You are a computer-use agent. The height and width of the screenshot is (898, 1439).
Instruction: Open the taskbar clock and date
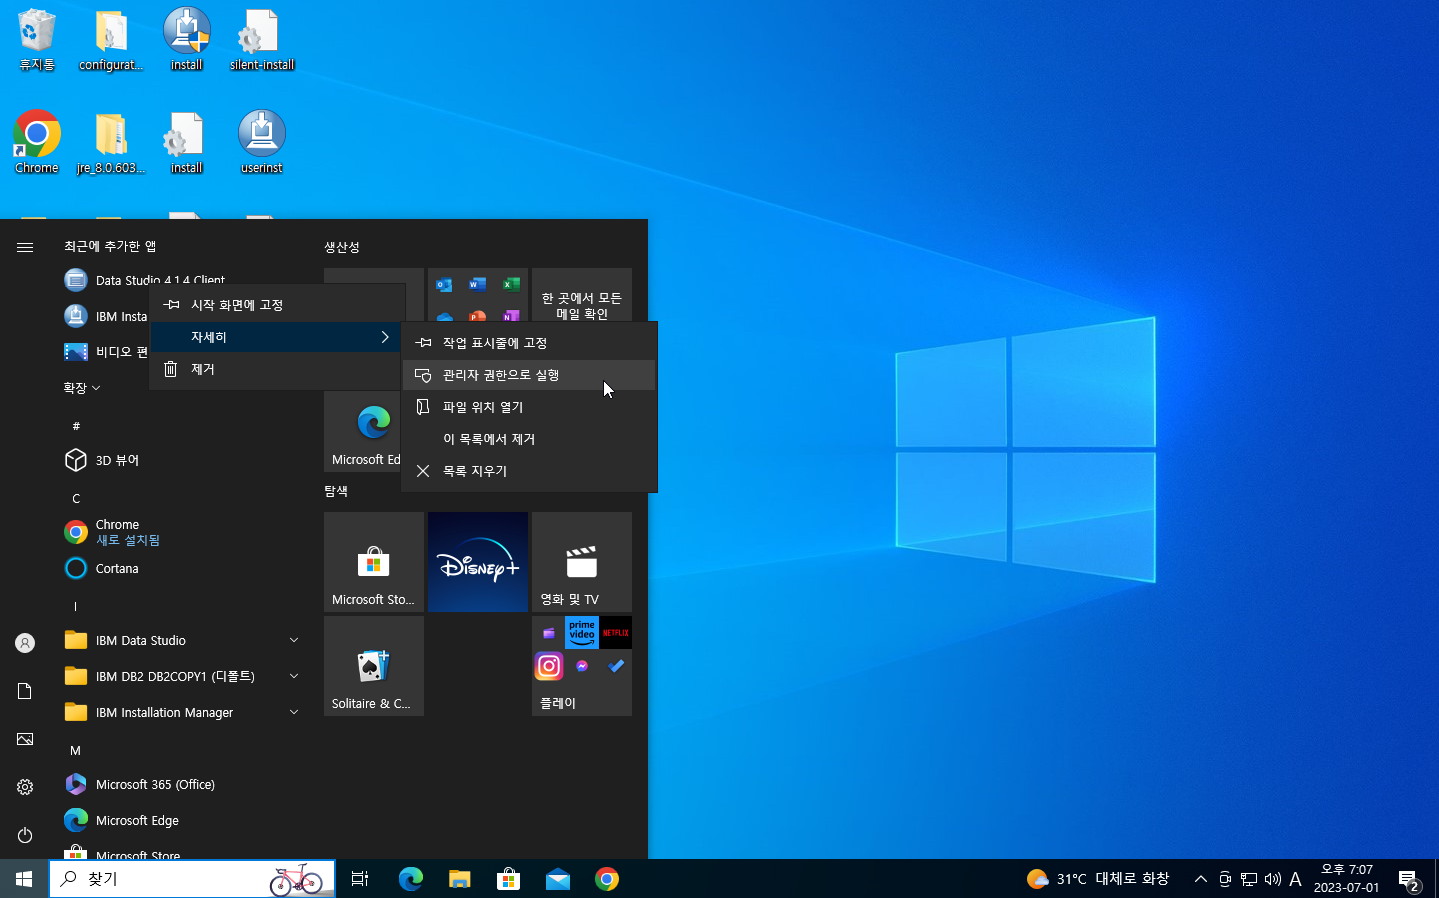coord(1346,879)
